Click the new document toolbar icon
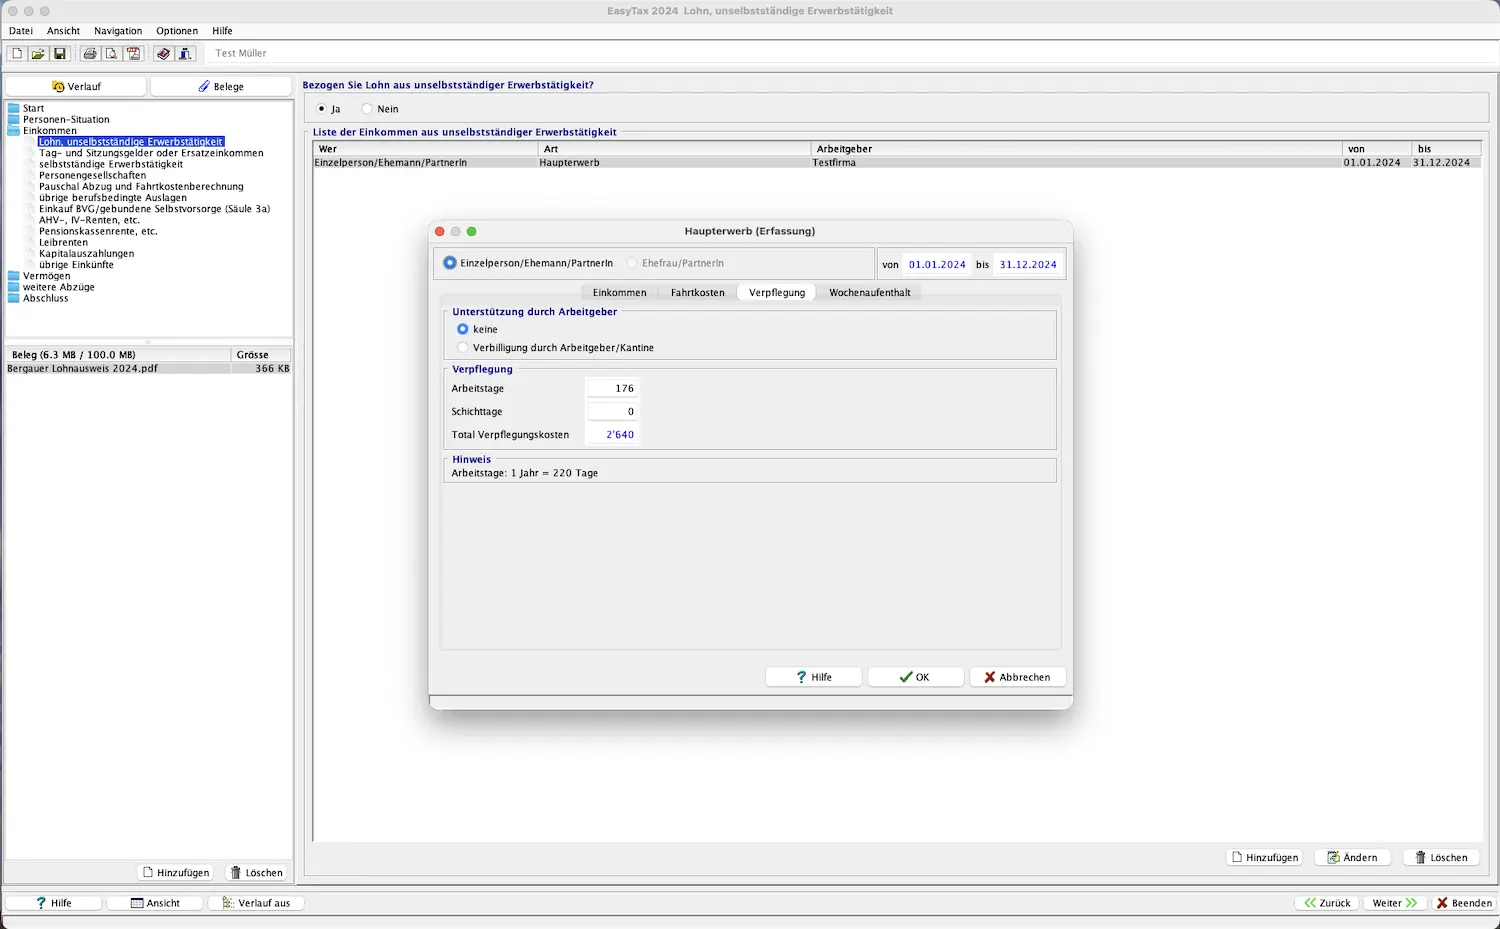The height and width of the screenshot is (929, 1500). click(x=17, y=54)
